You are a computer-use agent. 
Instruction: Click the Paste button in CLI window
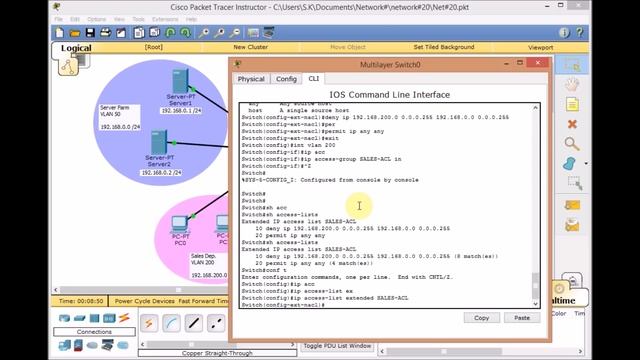pos(522,318)
